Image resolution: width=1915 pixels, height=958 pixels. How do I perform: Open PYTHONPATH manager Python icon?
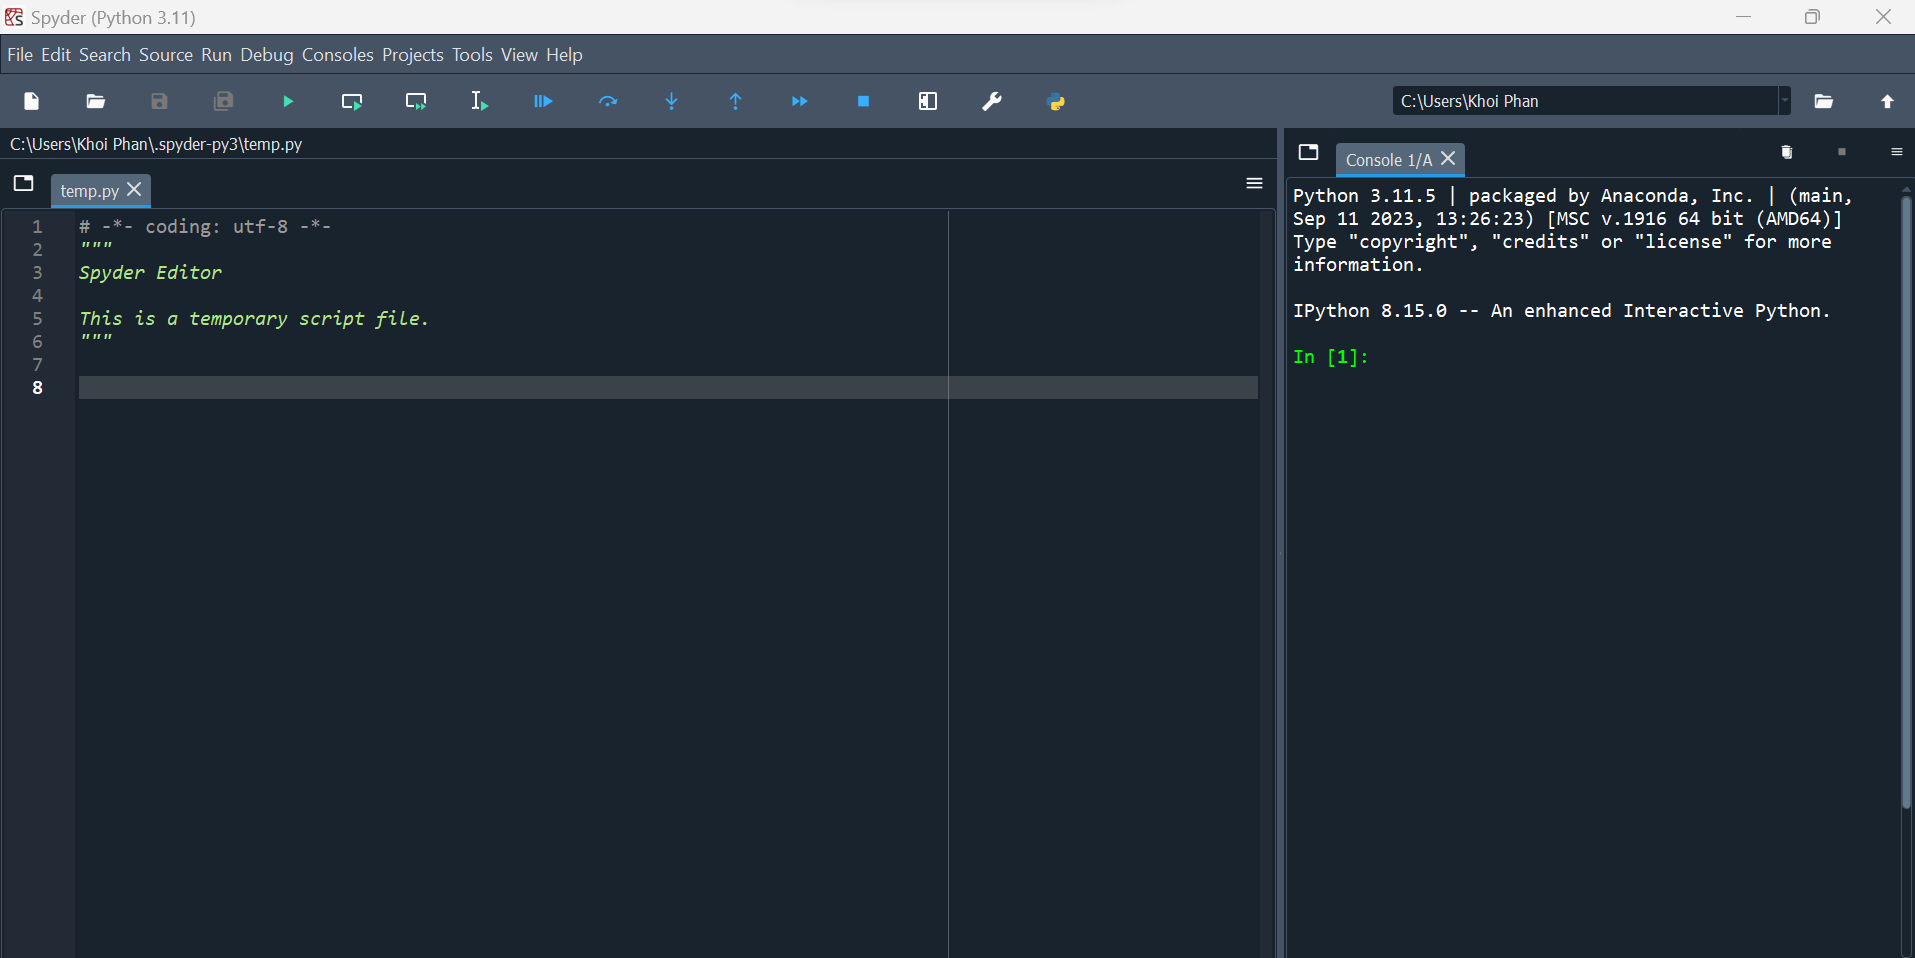[x=1056, y=101]
